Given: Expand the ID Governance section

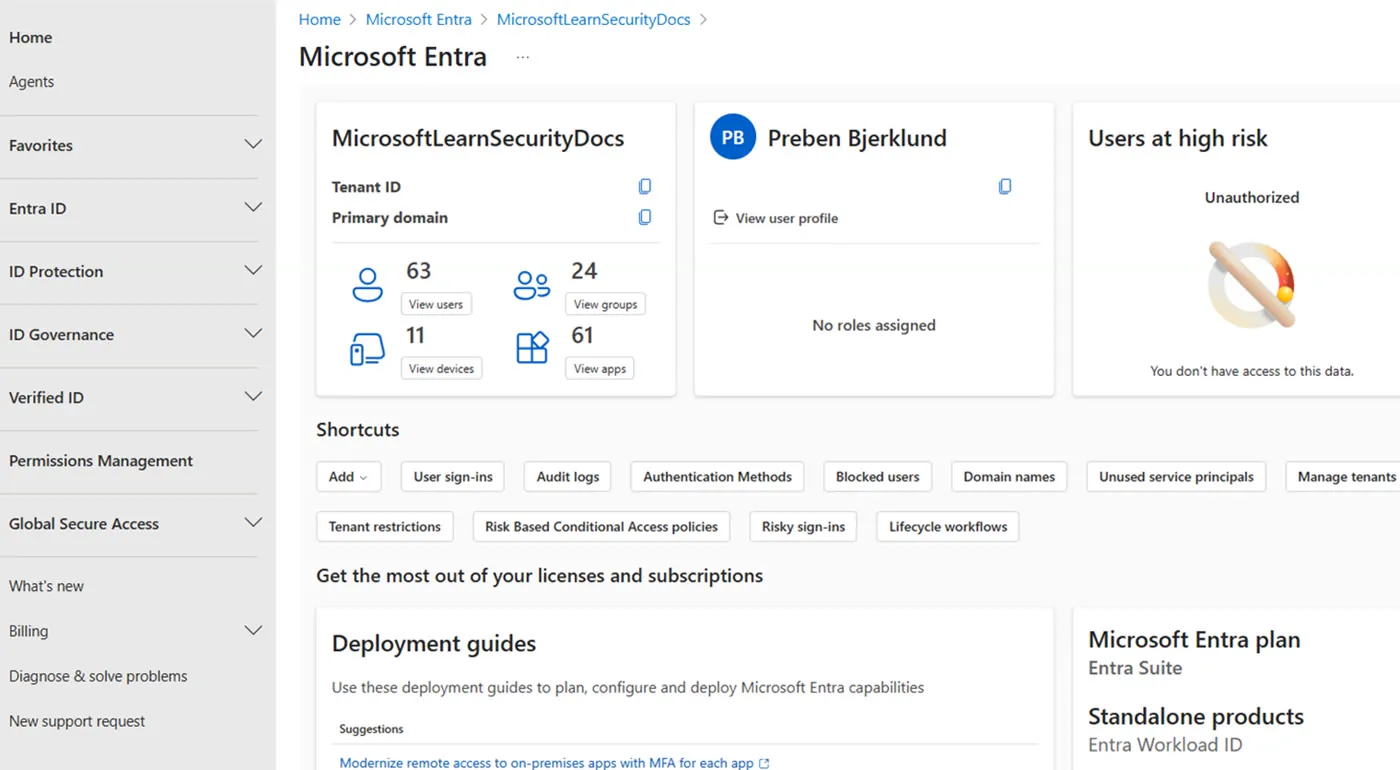Looking at the screenshot, I should coord(254,334).
